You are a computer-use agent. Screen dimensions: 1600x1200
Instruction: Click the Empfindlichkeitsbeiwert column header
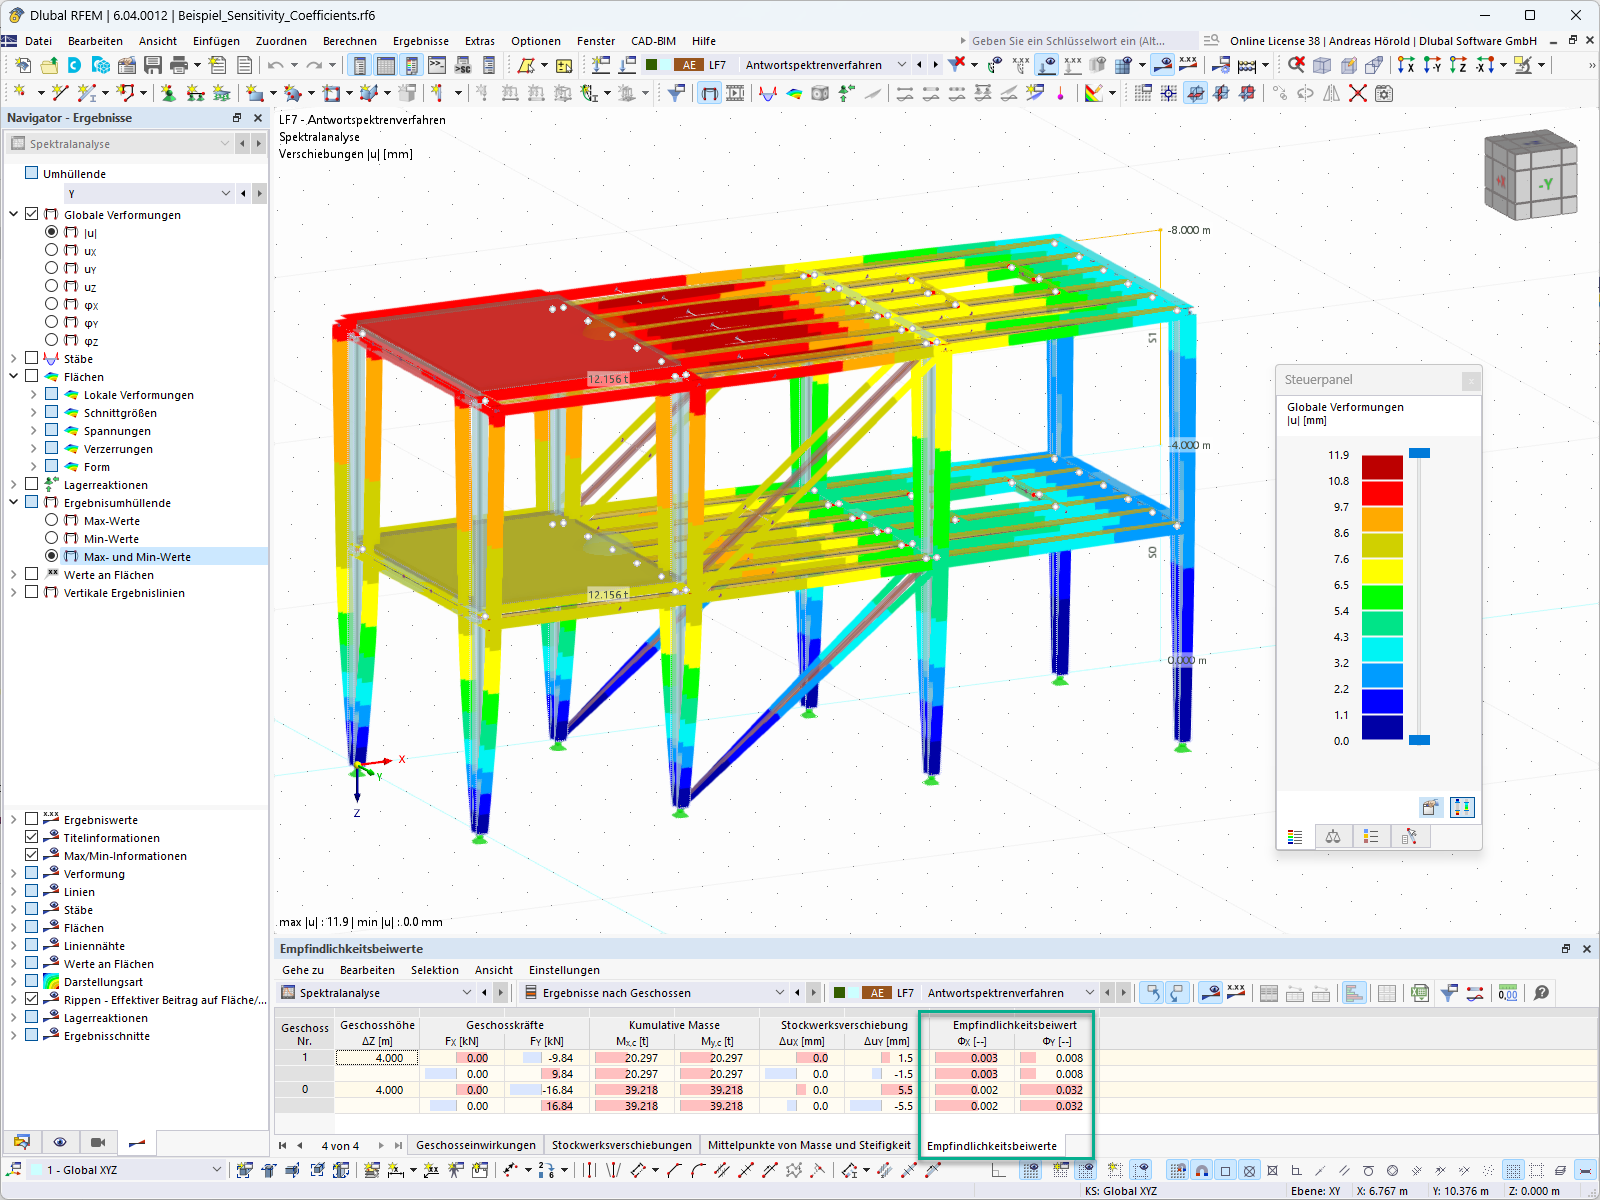[1014, 1025]
